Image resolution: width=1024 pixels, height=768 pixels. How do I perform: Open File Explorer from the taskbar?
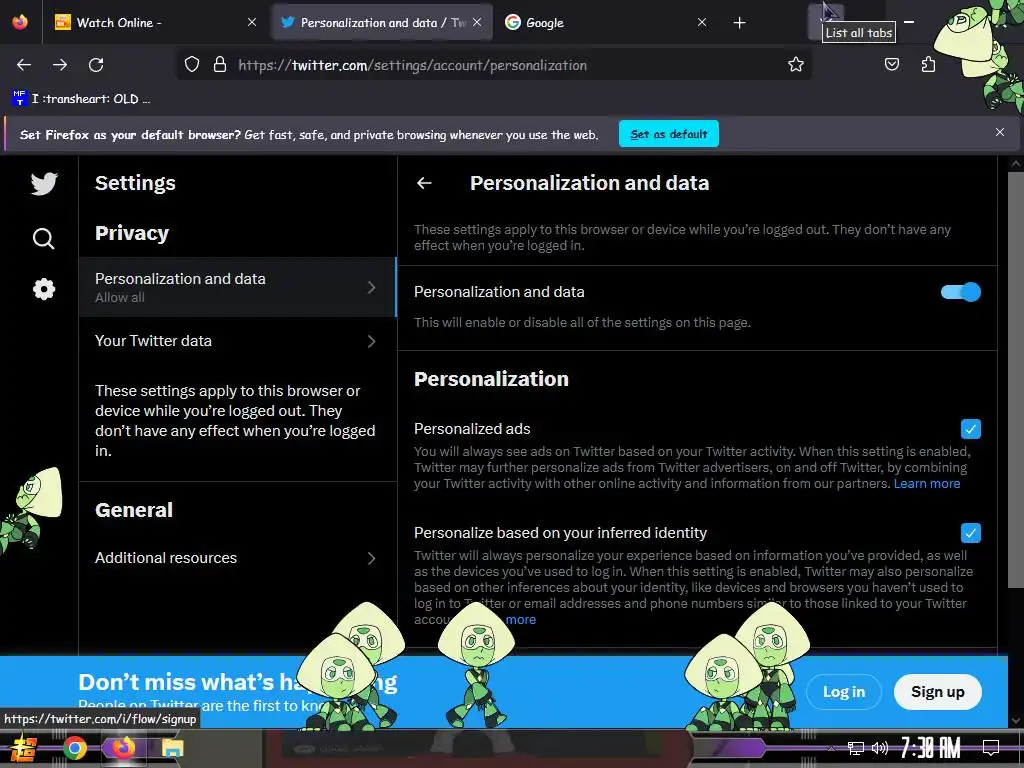point(172,748)
